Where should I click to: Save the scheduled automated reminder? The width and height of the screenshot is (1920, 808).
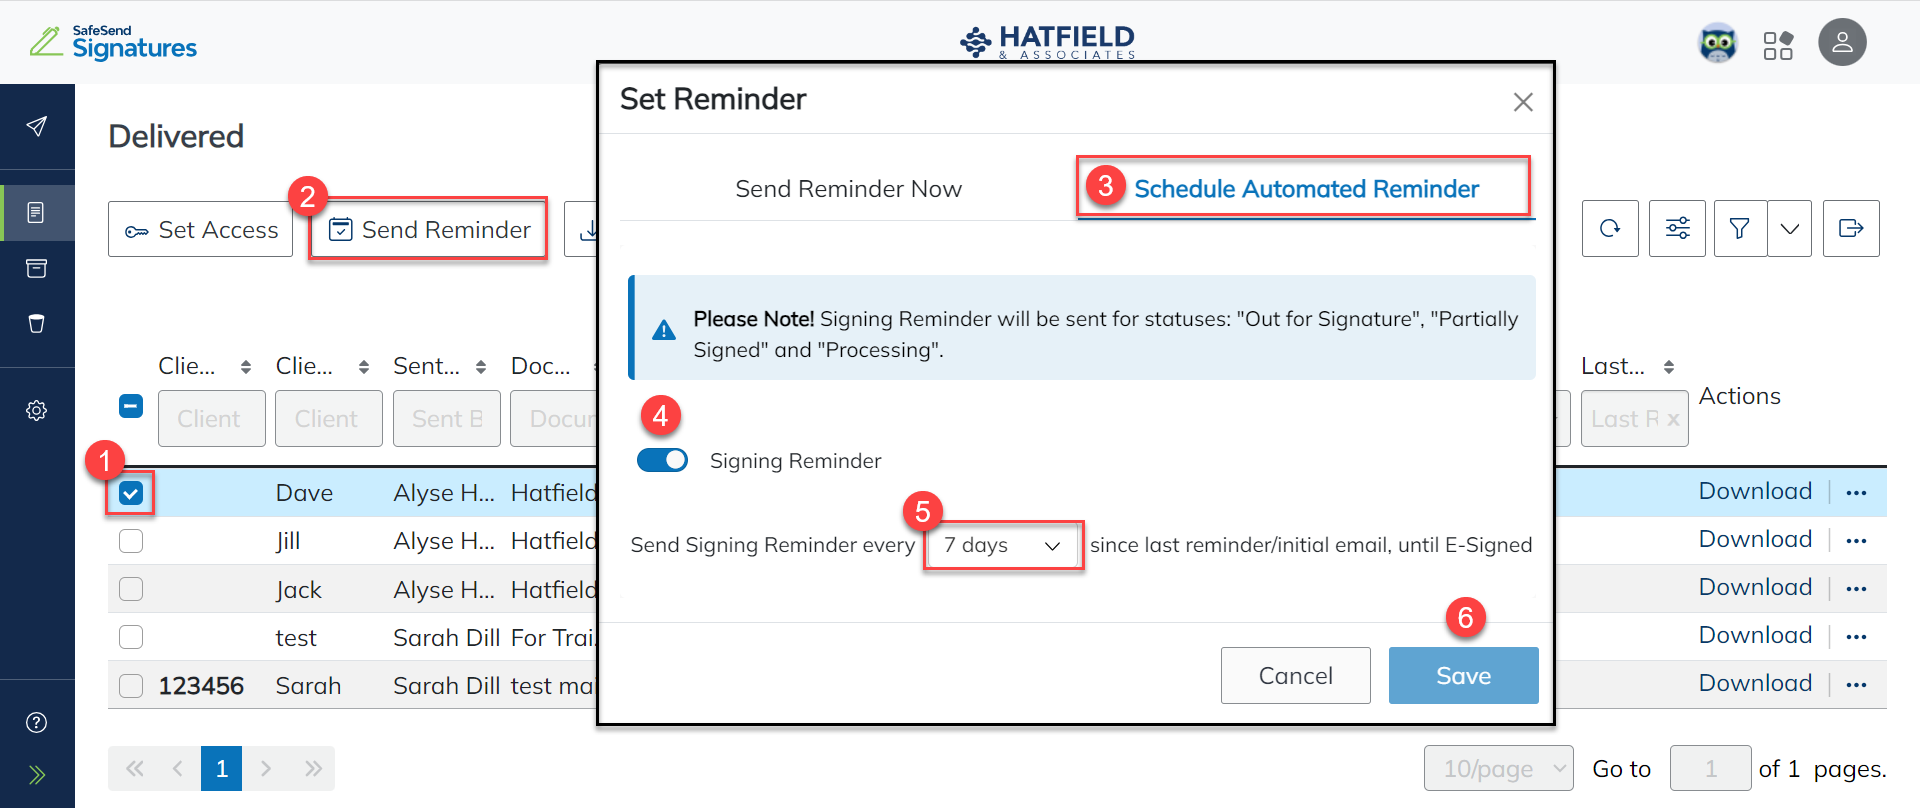point(1463,675)
